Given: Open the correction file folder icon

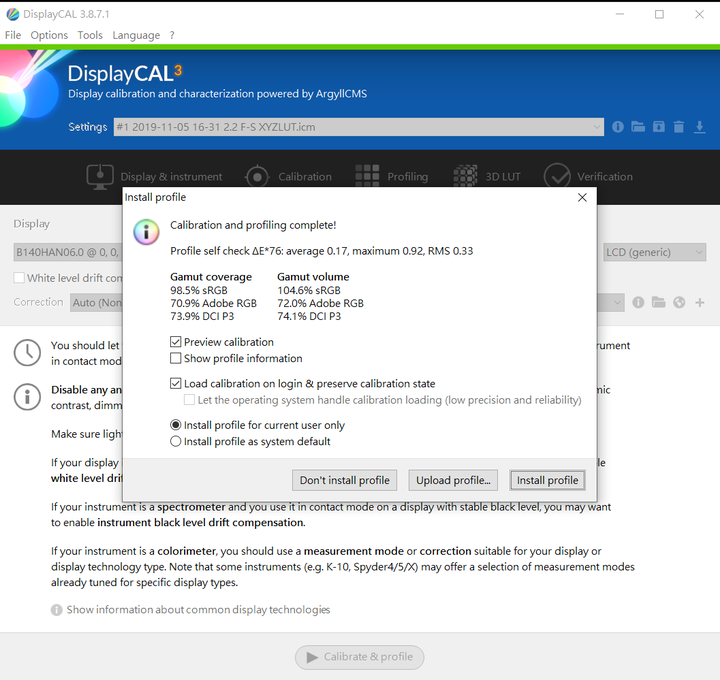Looking at the screenshot, I should click(x=658, y=302).
